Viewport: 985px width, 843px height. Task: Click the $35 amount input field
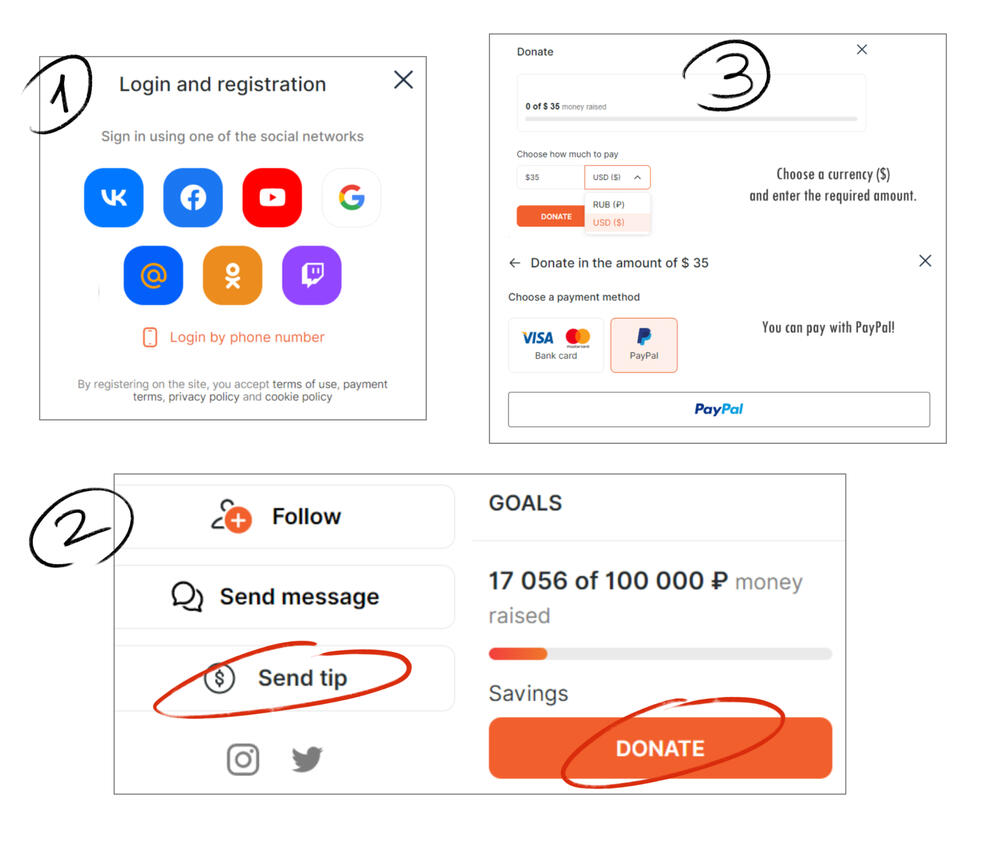coord(550,177)
